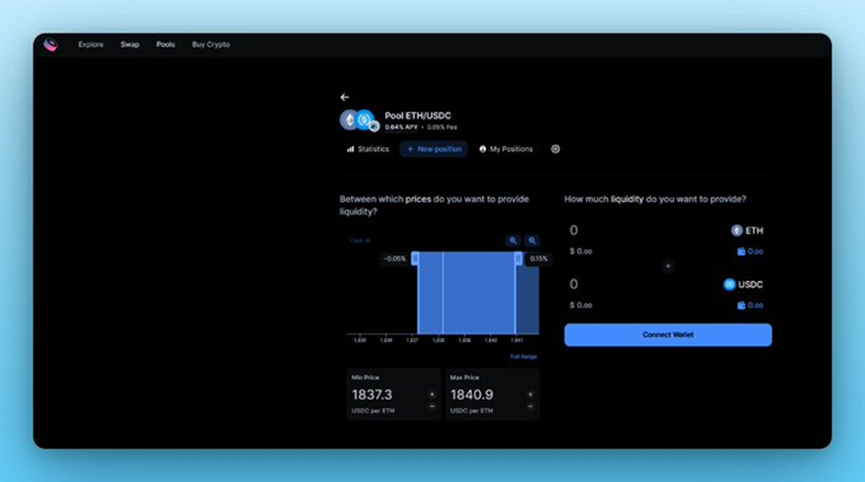Image resolution: width=865 pixels, height=482 pixels.
Task: Increase Max Price with plus stepper
Action: (530, 394)
